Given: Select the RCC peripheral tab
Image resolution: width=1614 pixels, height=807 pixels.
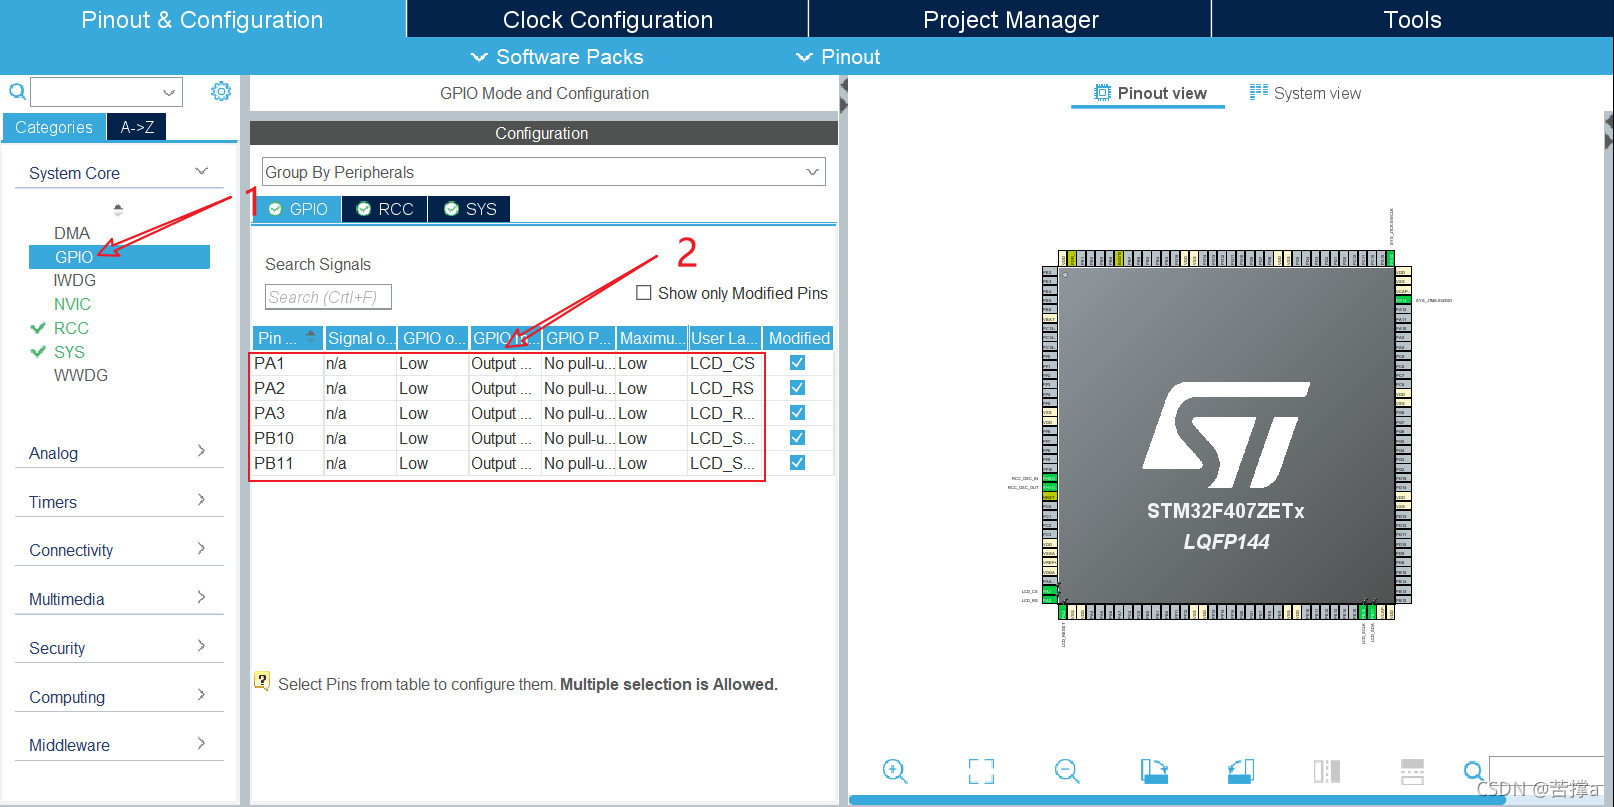Looking at the screenshot, I should pos(385,209).
